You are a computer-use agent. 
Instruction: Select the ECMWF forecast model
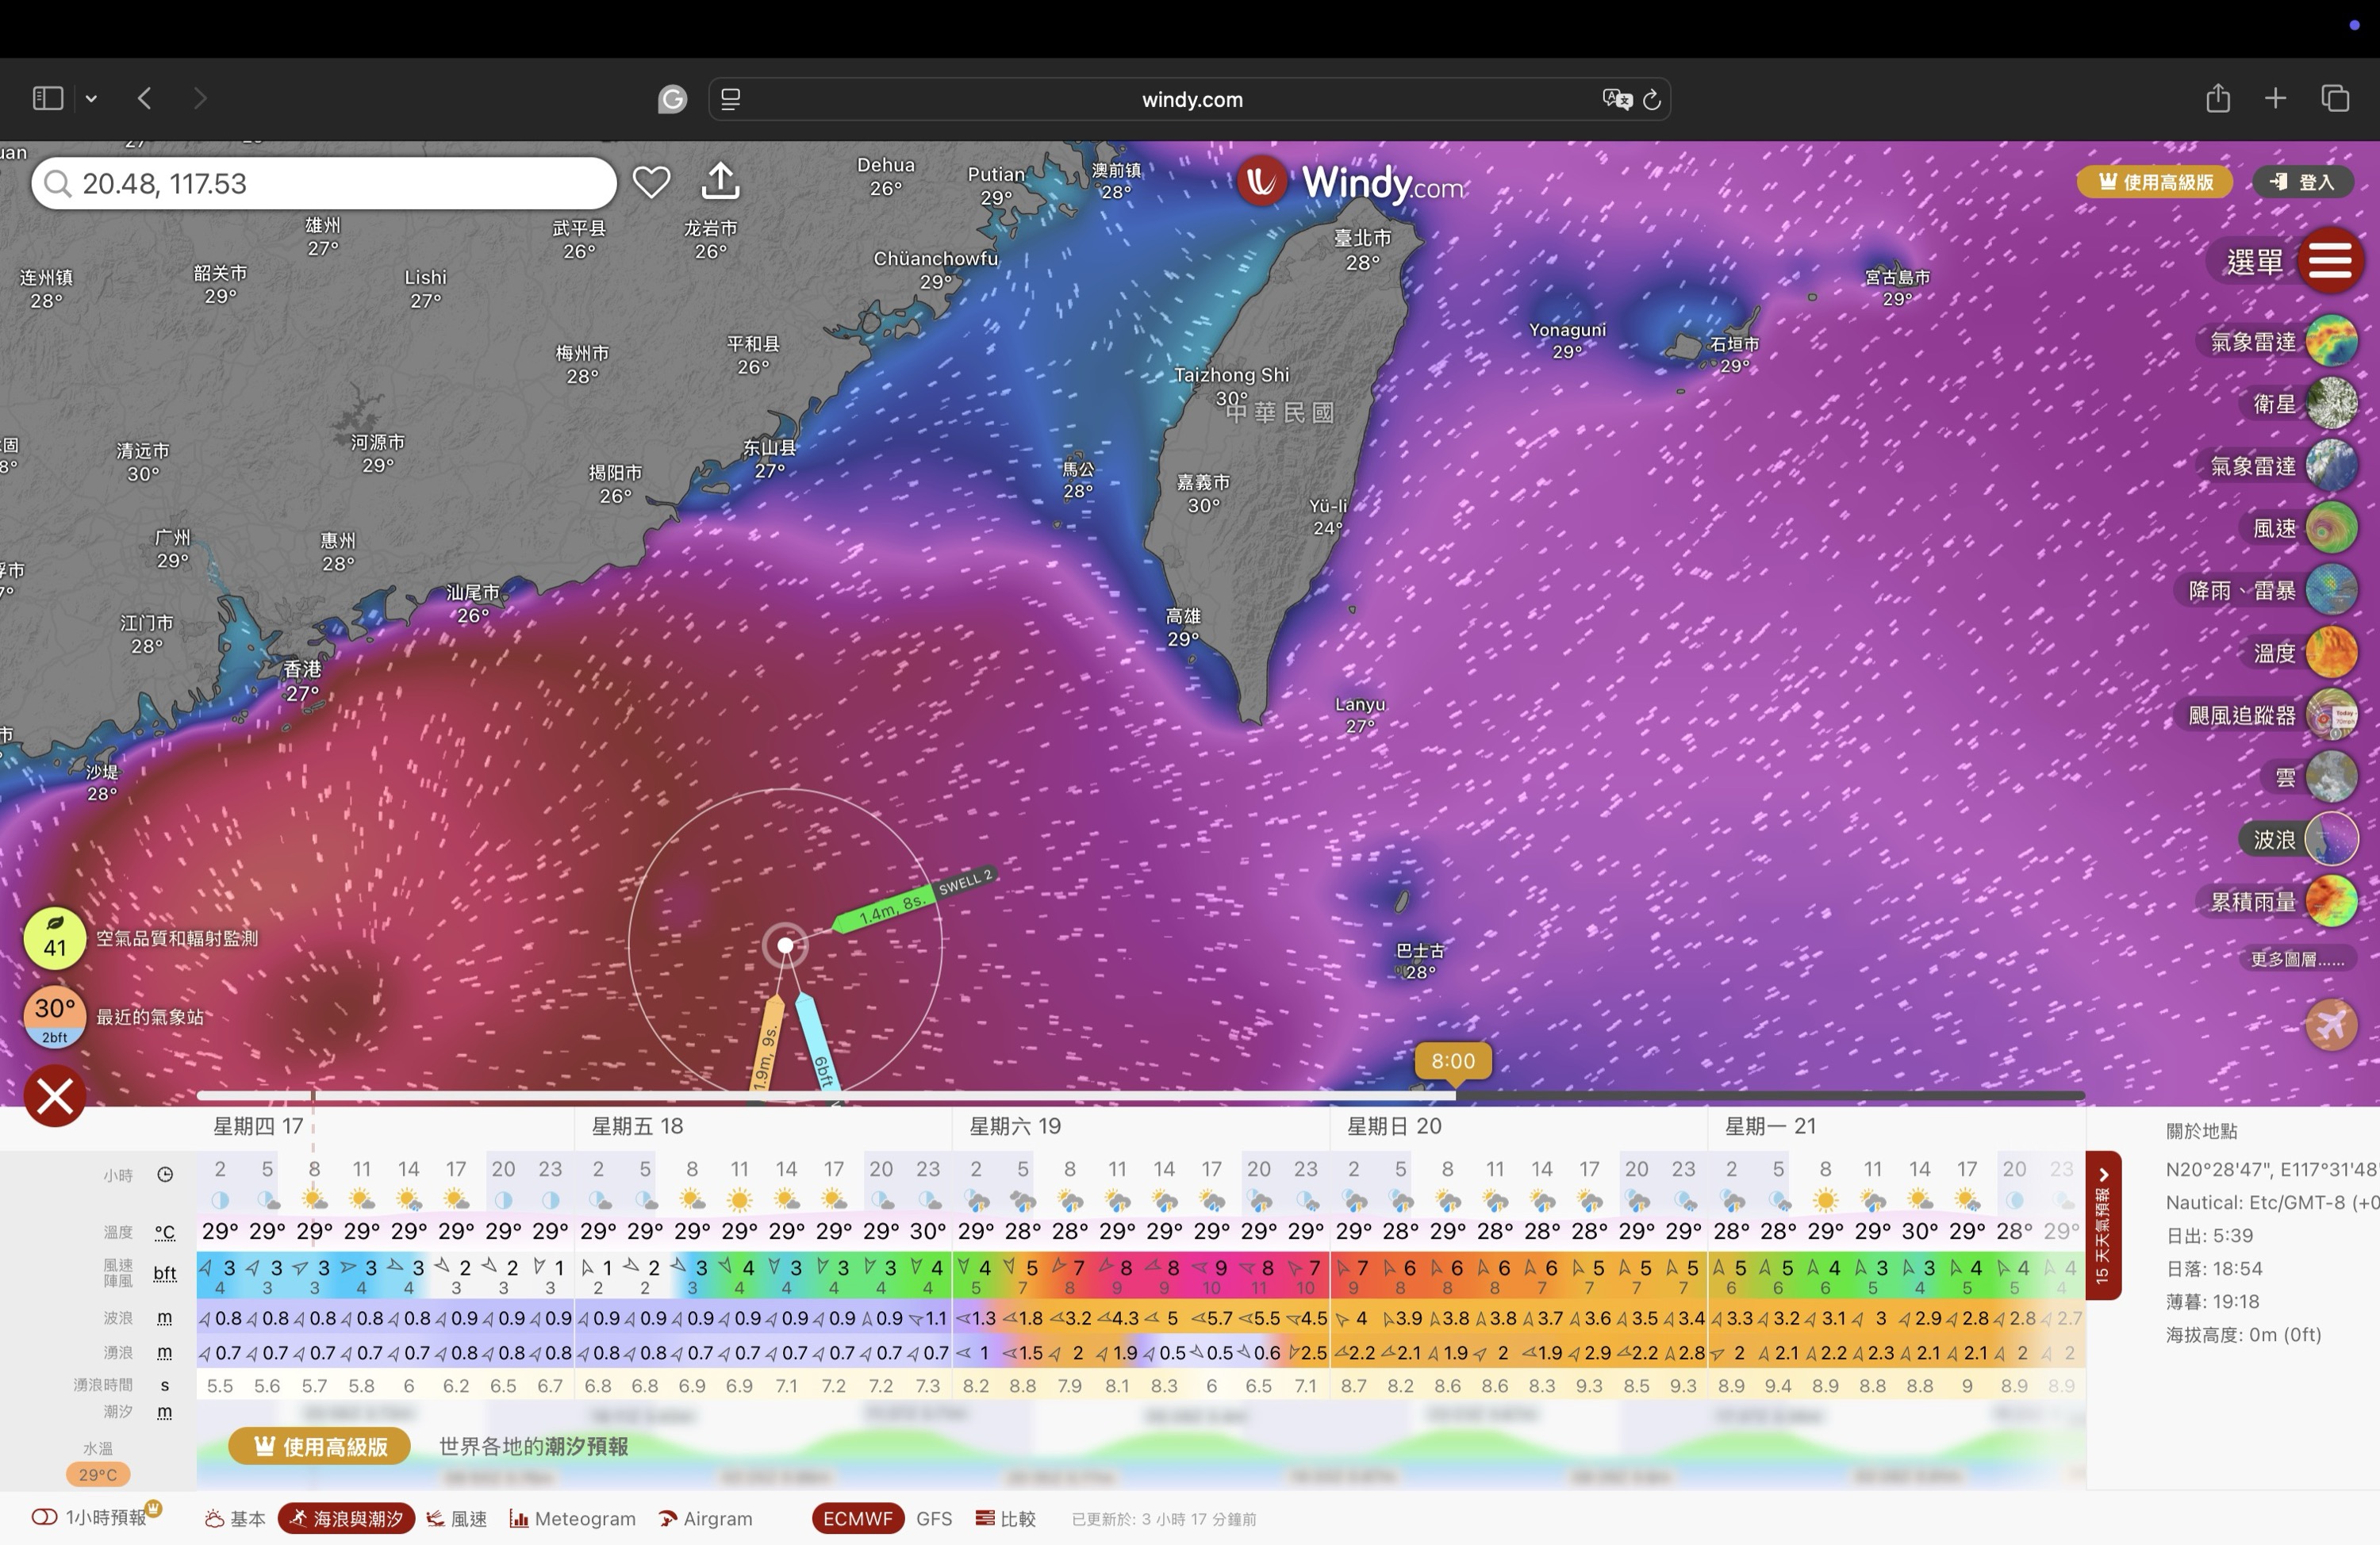point(857,1518)
